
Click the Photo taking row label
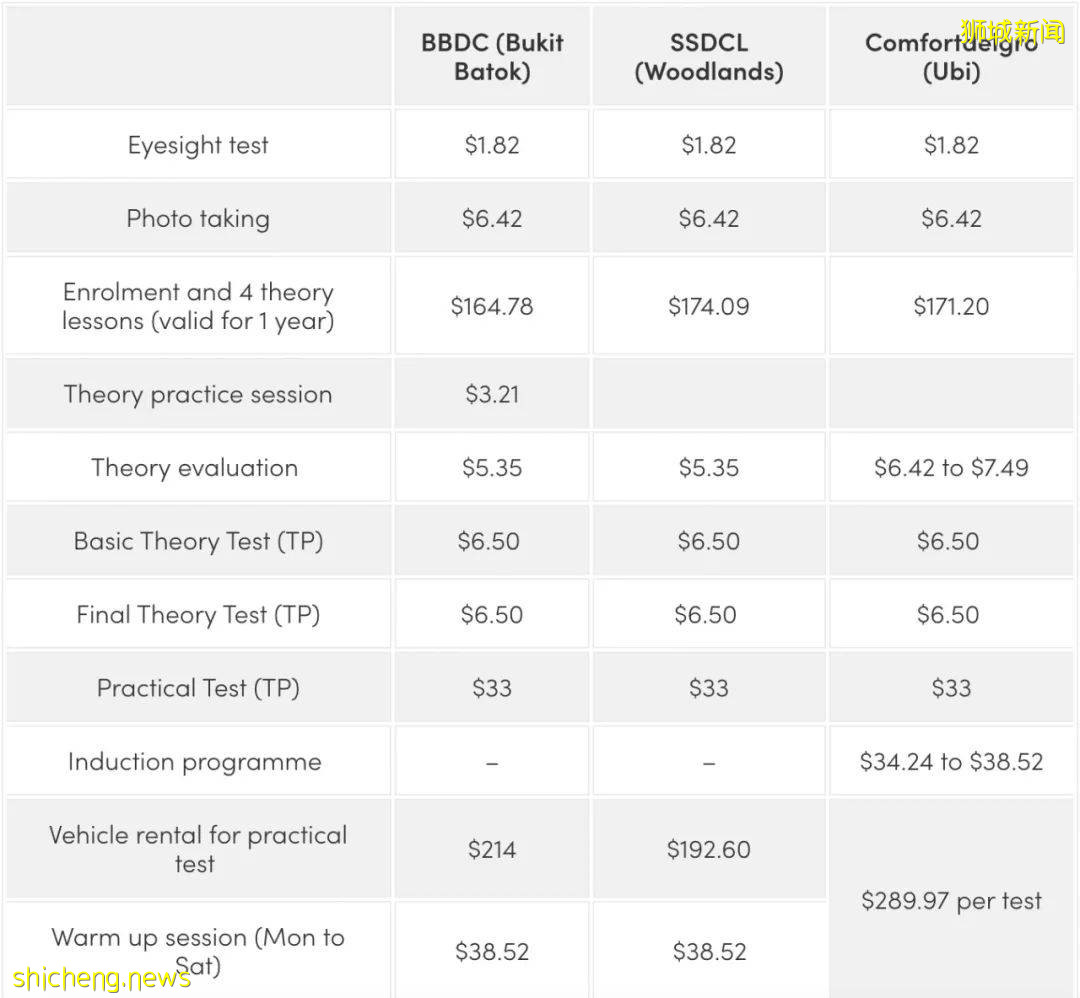click(x=198, y=218)
